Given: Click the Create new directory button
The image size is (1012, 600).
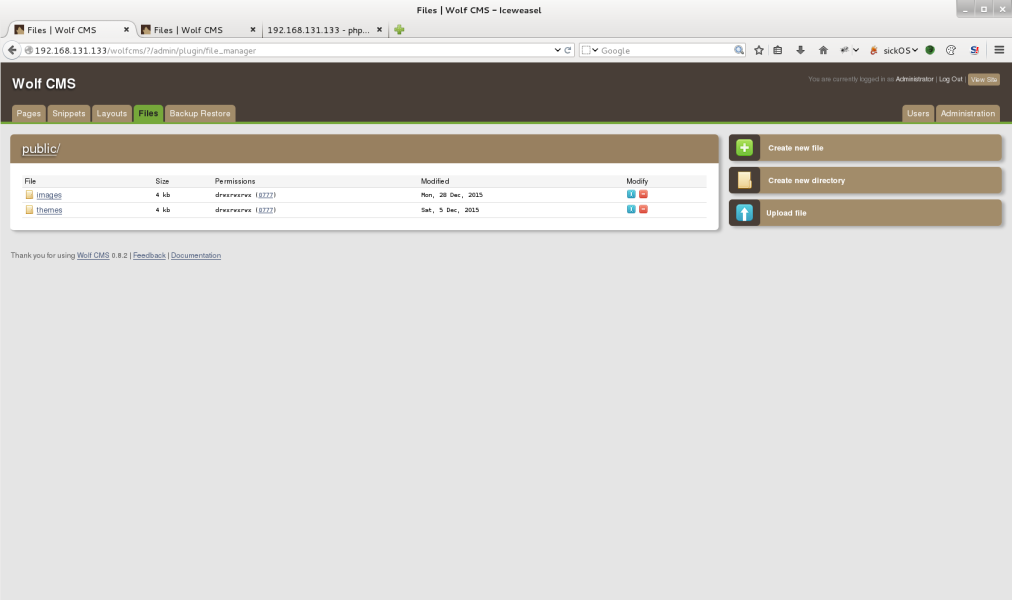Looking at the screenshot, I should (x=865, y=180).
